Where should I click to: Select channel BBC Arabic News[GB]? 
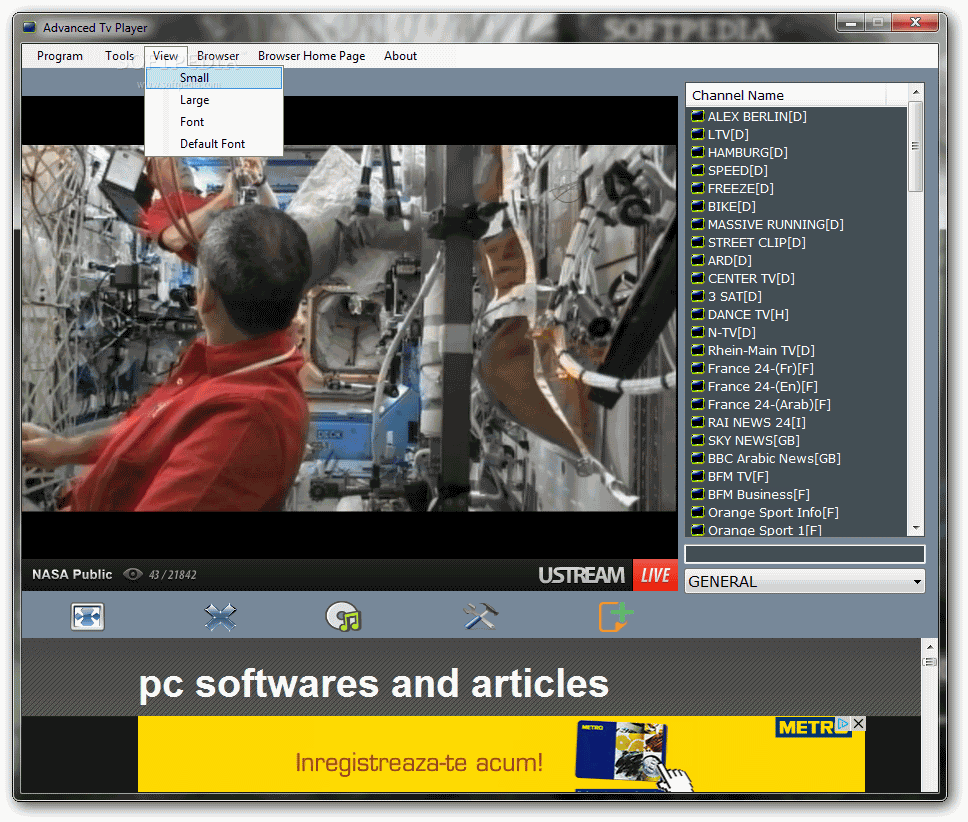click(774, 458)
